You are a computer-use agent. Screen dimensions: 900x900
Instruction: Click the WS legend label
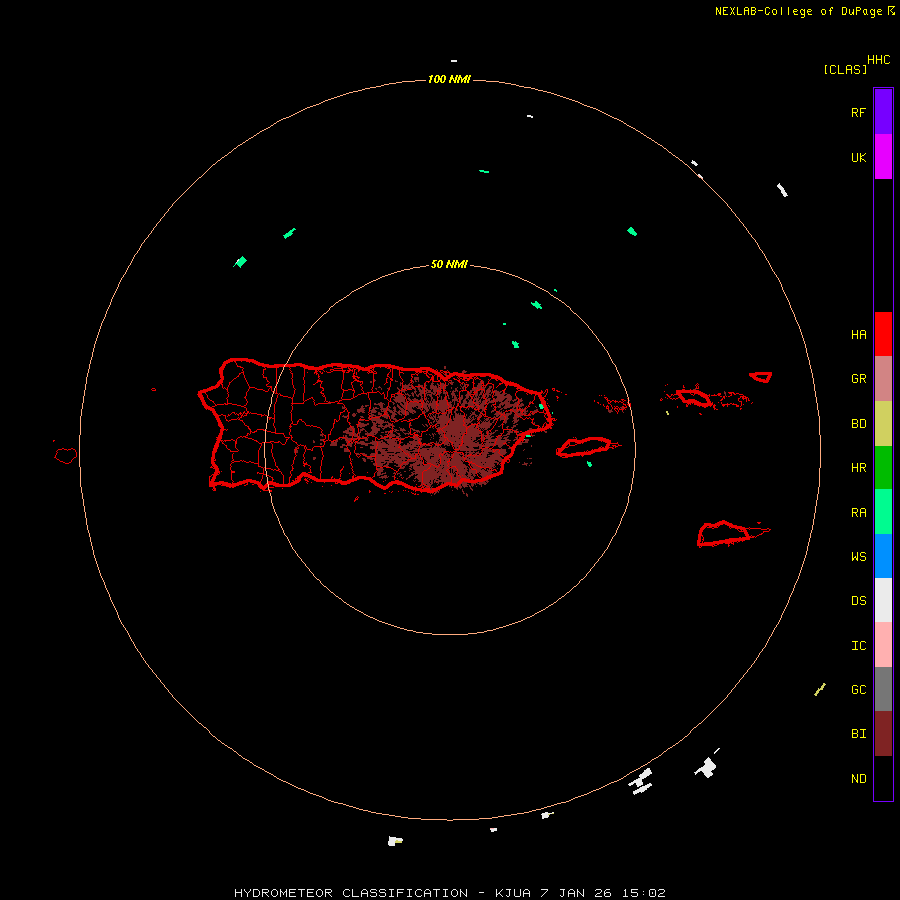pyautogui.click(x=858, y=556)
